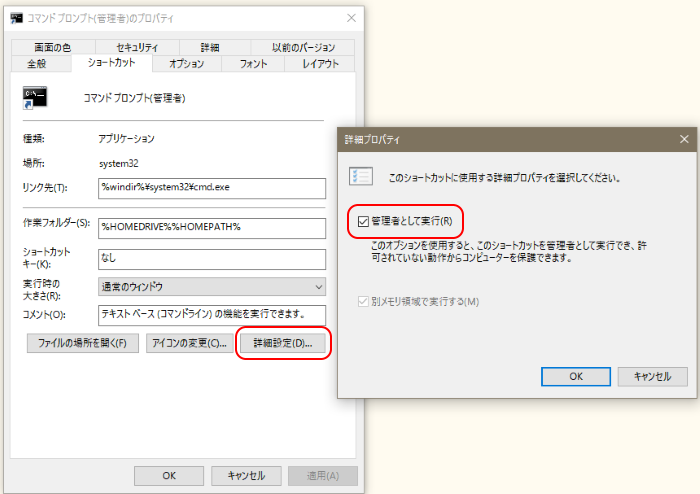Open the 実行時の大きさ dropdown
This screenshot has height=494, width=700.
point(212,286)
